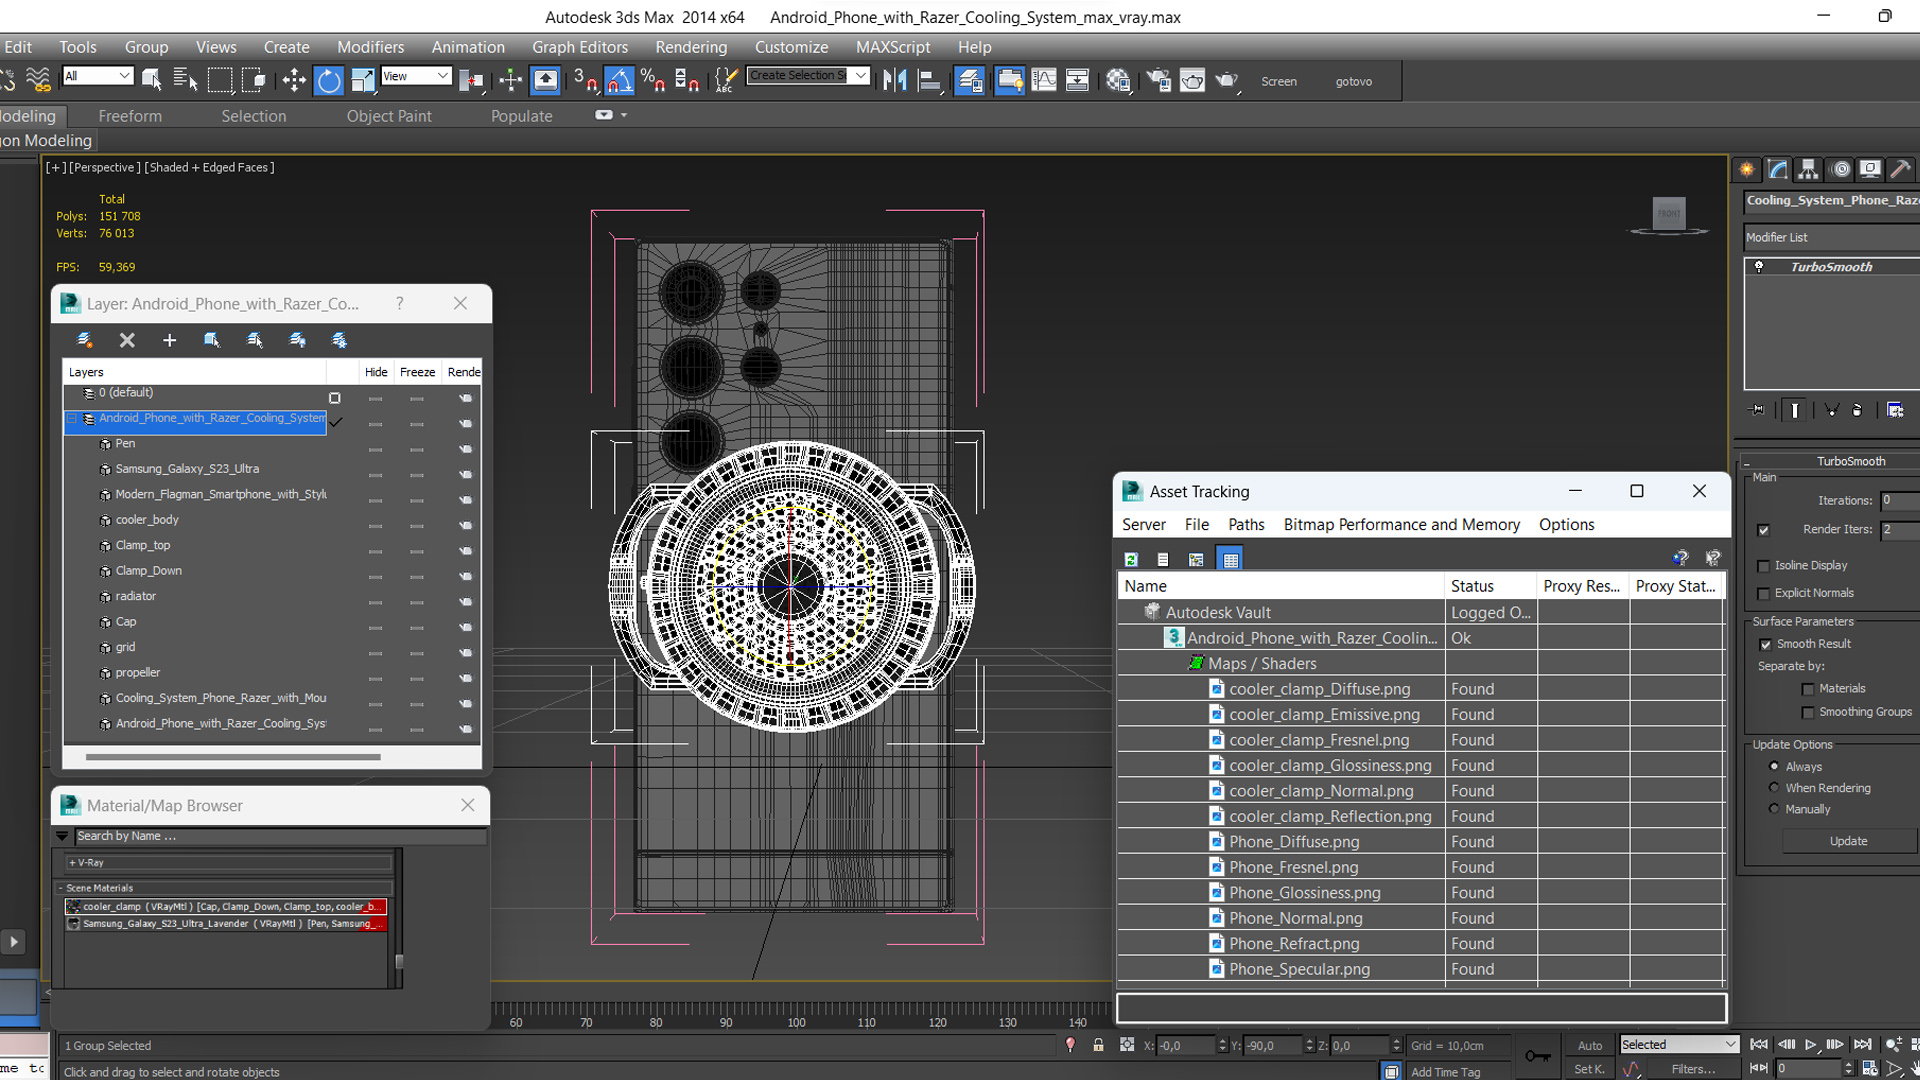
Task: Open Paths menu in Asset Tracking
Action: (1246, 525)
